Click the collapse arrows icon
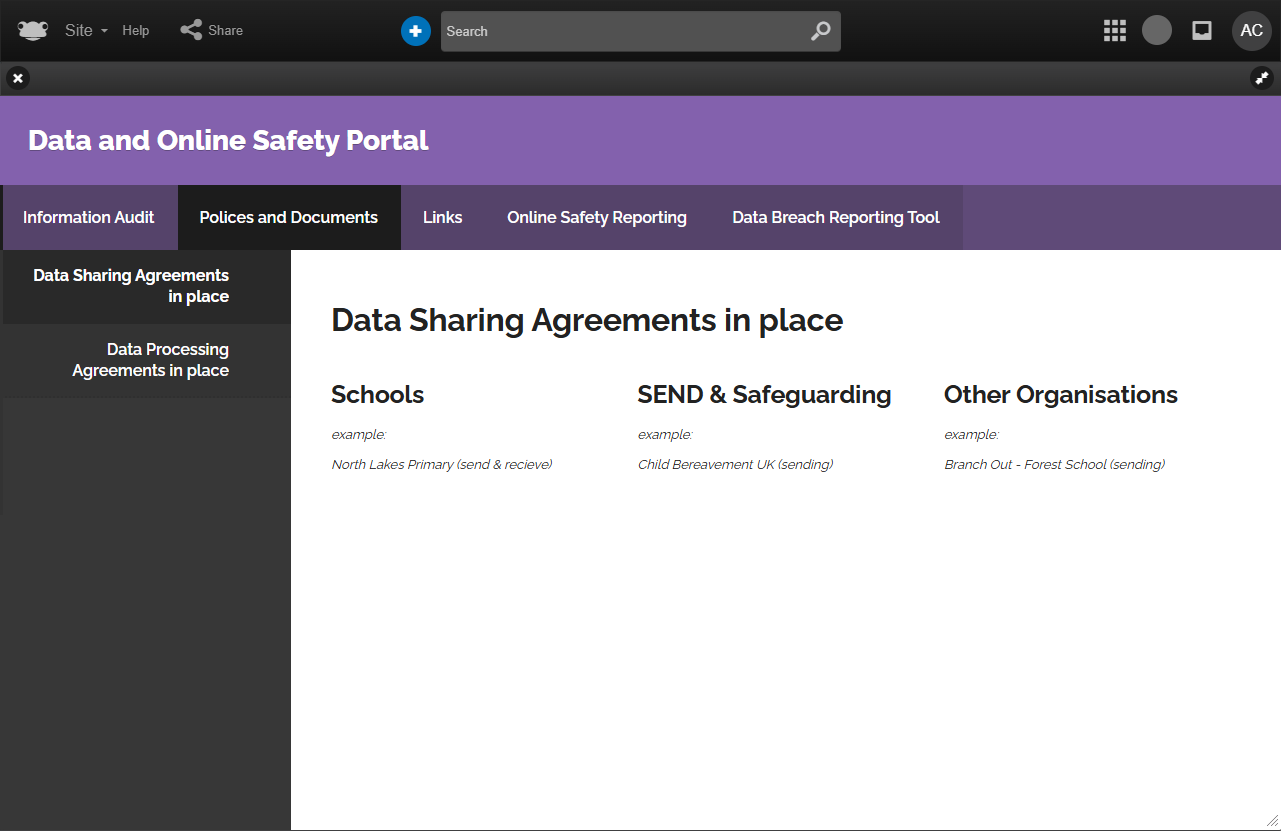The width and height of the screenshot is (1281, 831). (x=1262, y=78)
